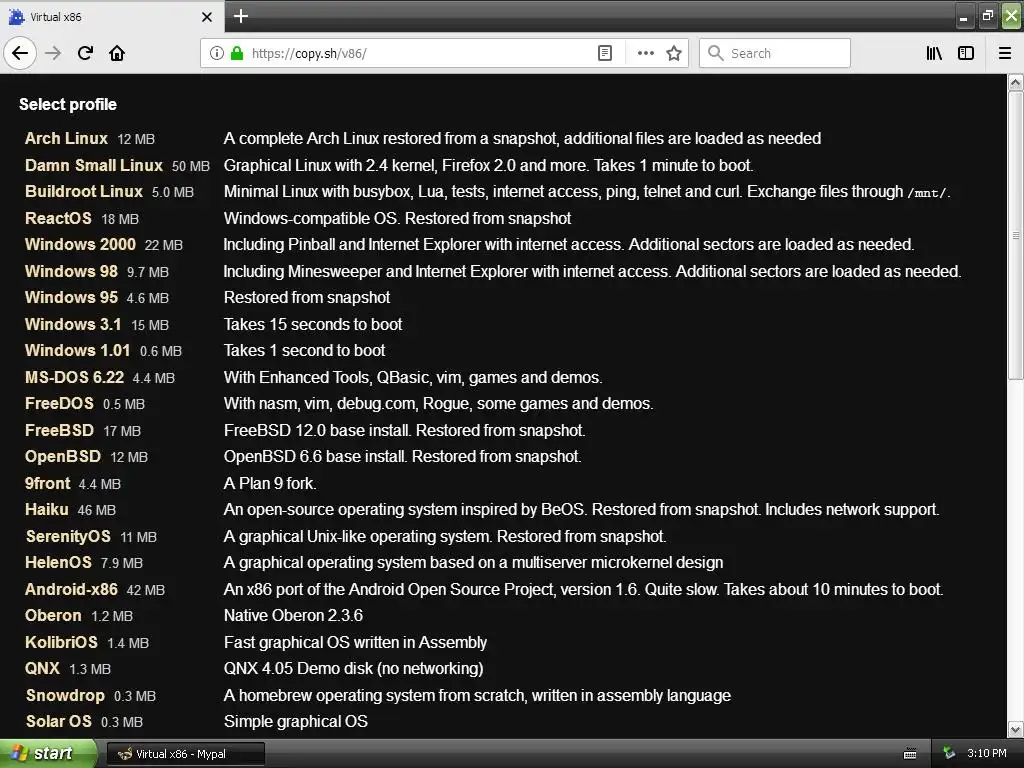Select the Virtual x86 browser tab
The height and width of the screenshot is (768, 1024).
[112, 17]
